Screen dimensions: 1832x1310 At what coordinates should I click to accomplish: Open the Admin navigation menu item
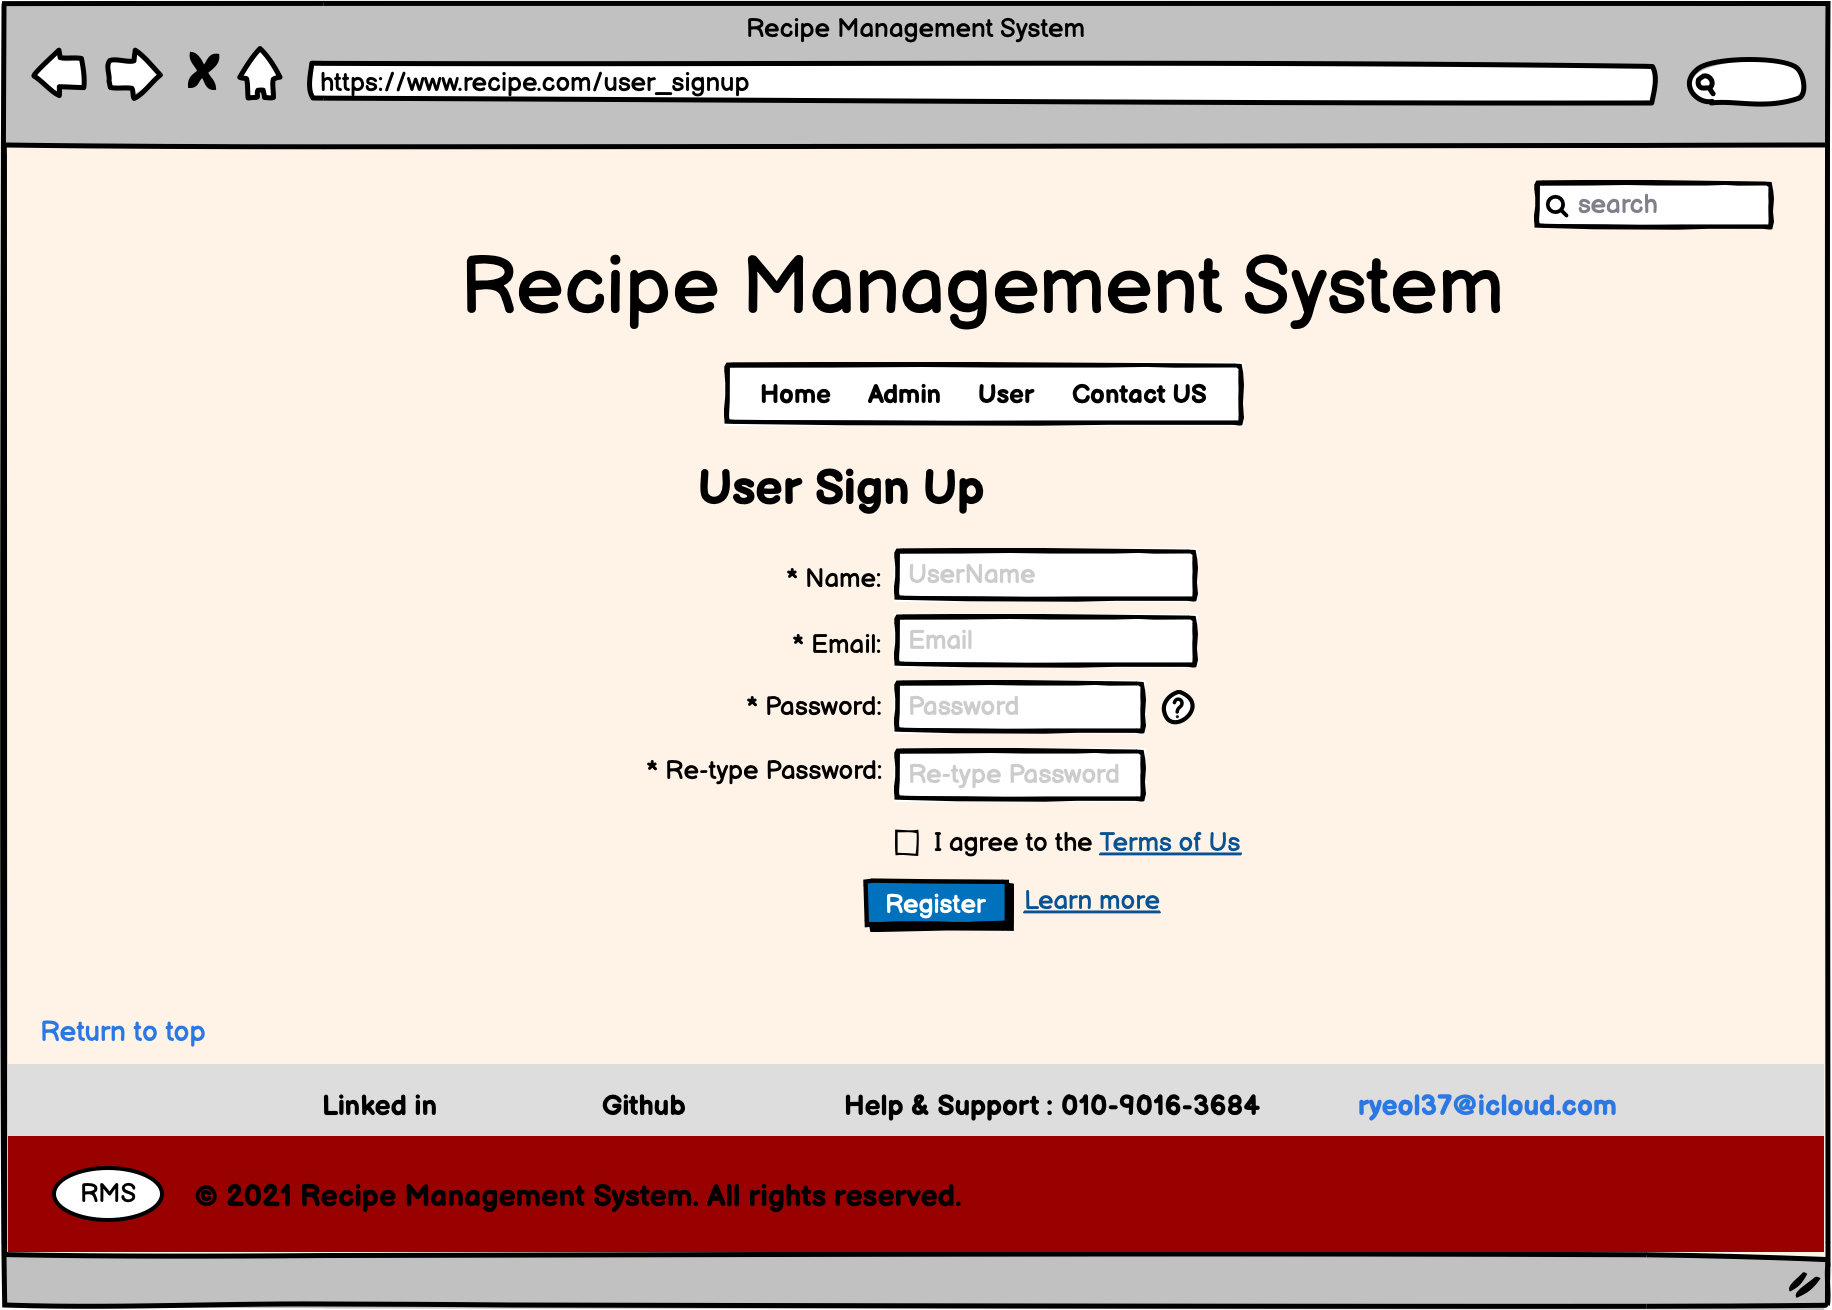pyautogui.click(x=903, y=394)
